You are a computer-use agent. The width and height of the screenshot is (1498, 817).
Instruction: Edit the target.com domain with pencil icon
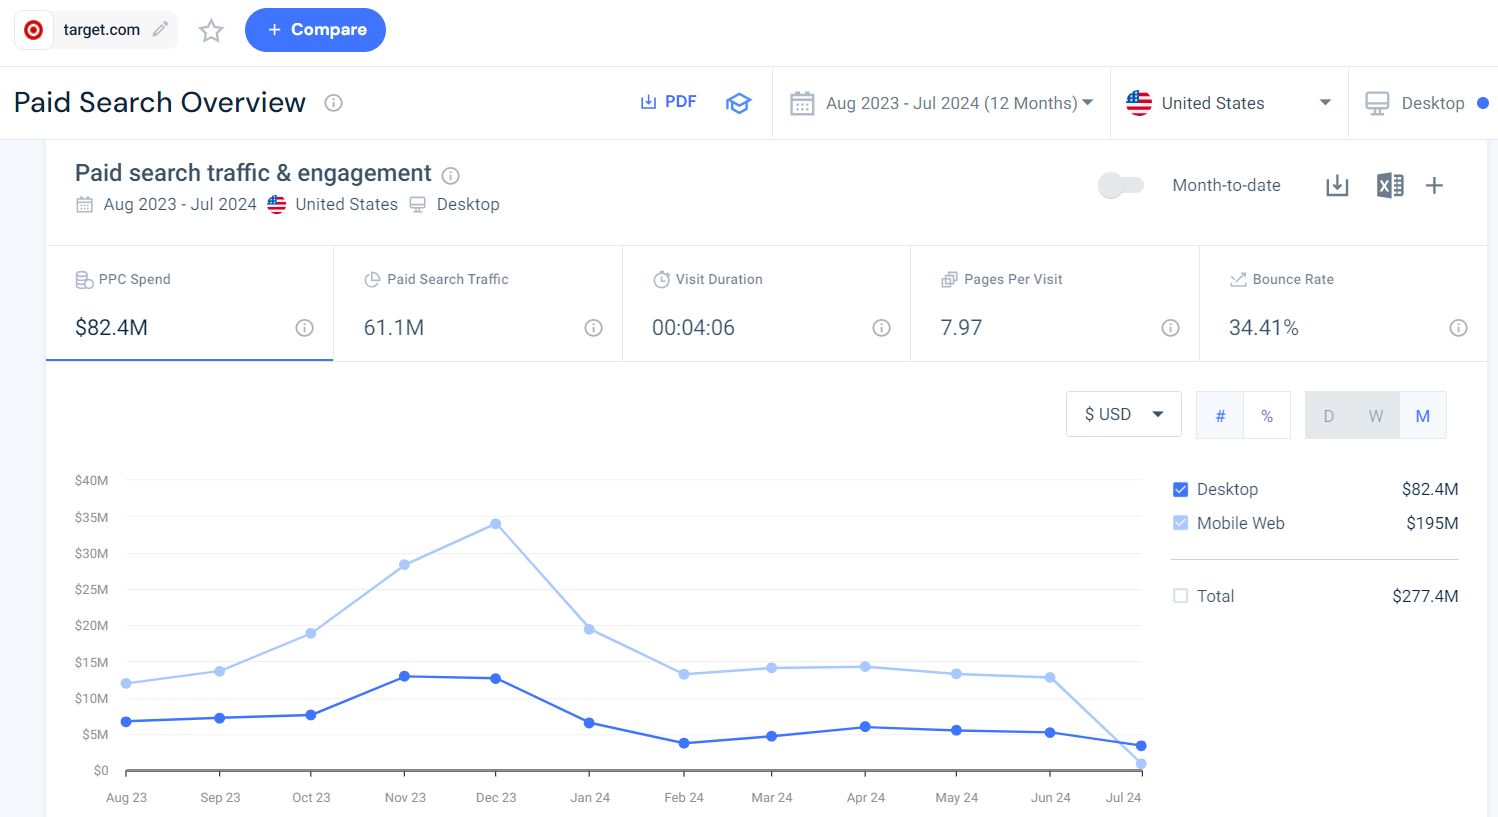[160, 30]
